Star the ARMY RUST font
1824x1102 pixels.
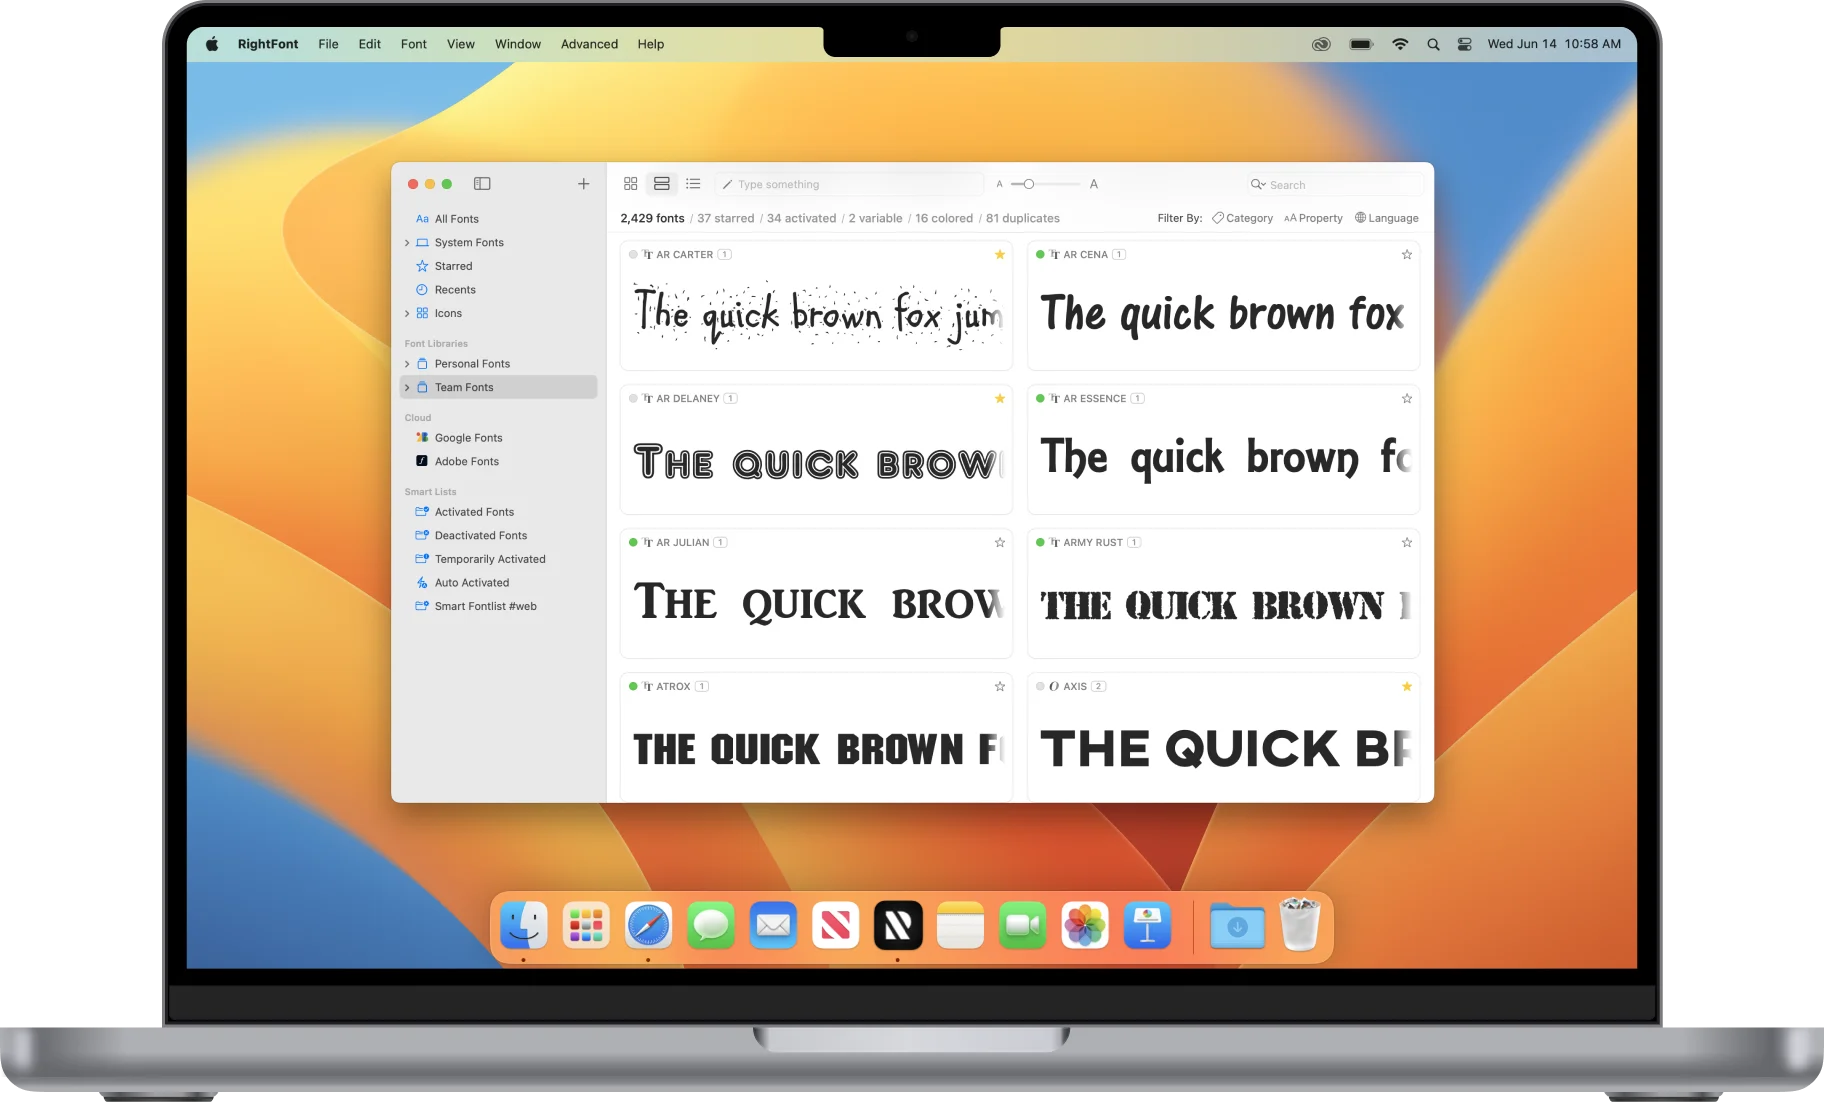coord(1407,543)
